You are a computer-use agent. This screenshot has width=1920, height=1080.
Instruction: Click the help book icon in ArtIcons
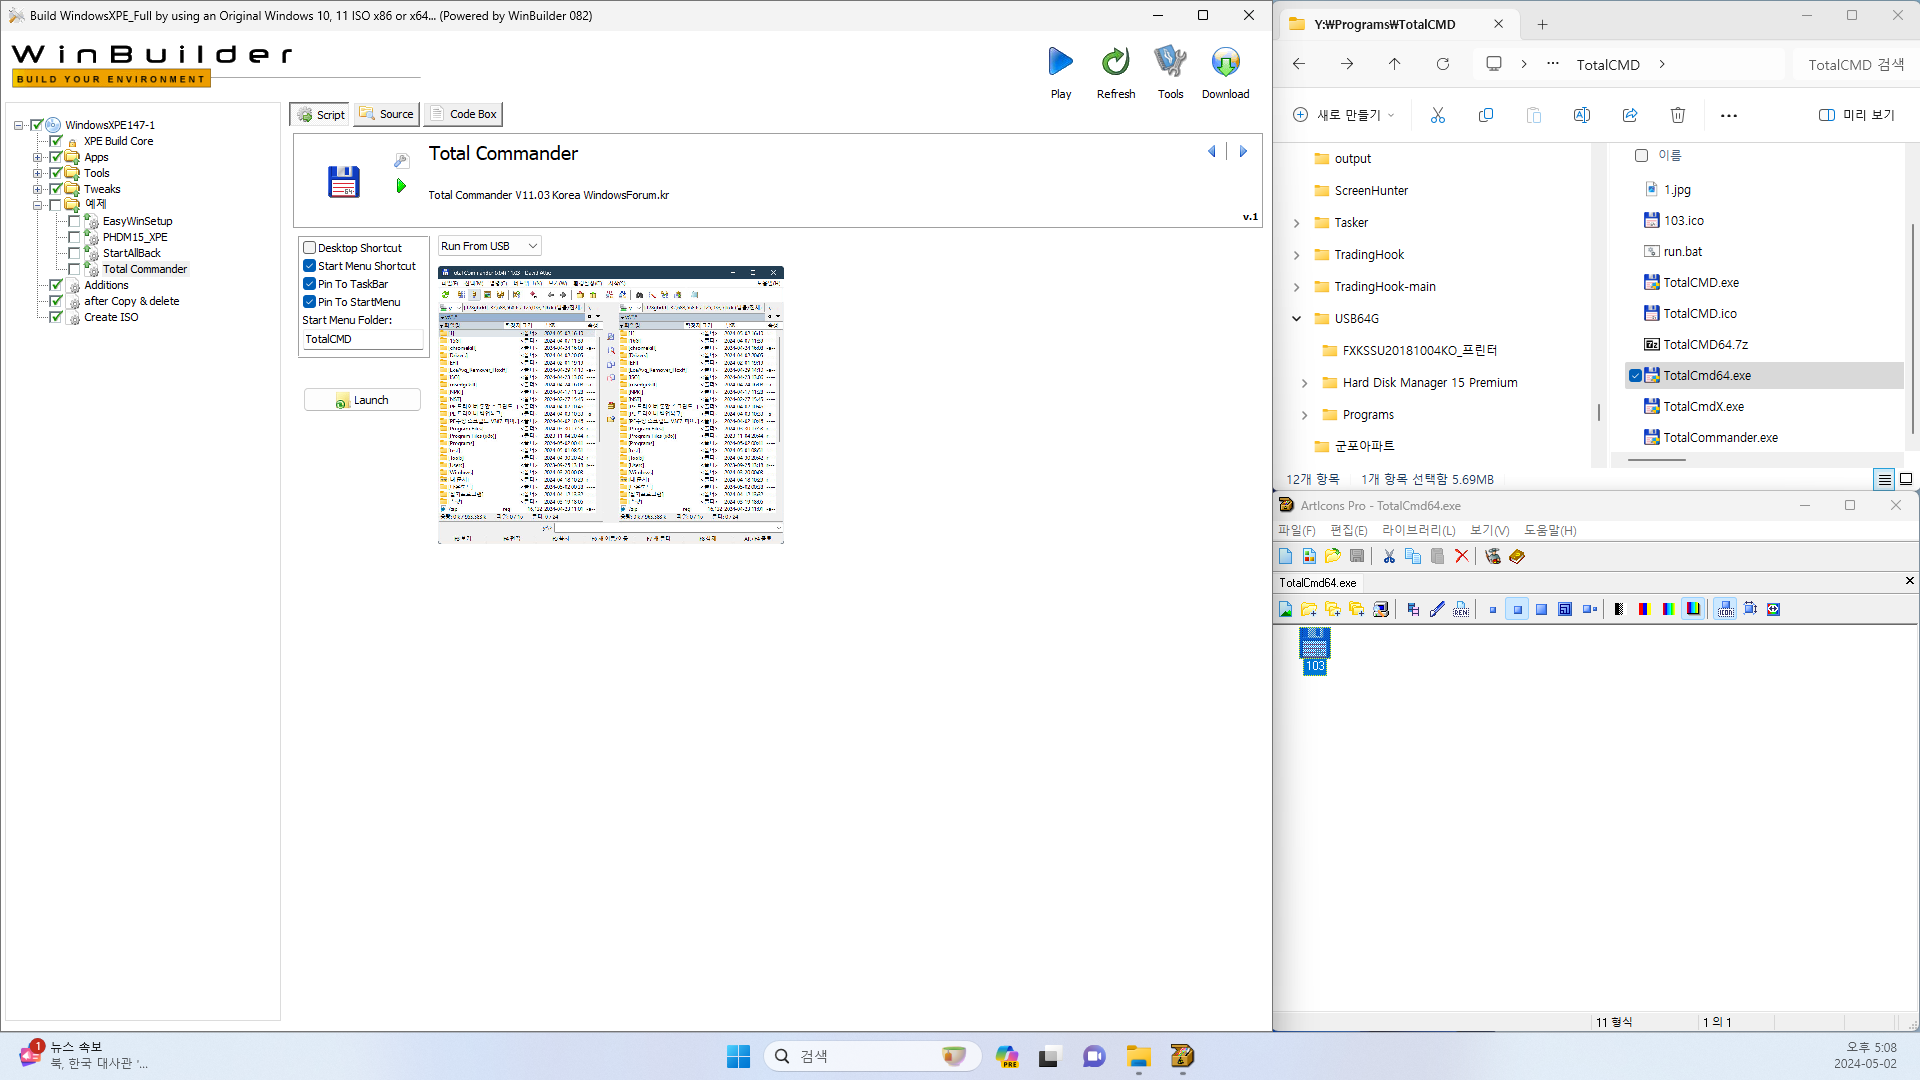[x=1517, y=556]
